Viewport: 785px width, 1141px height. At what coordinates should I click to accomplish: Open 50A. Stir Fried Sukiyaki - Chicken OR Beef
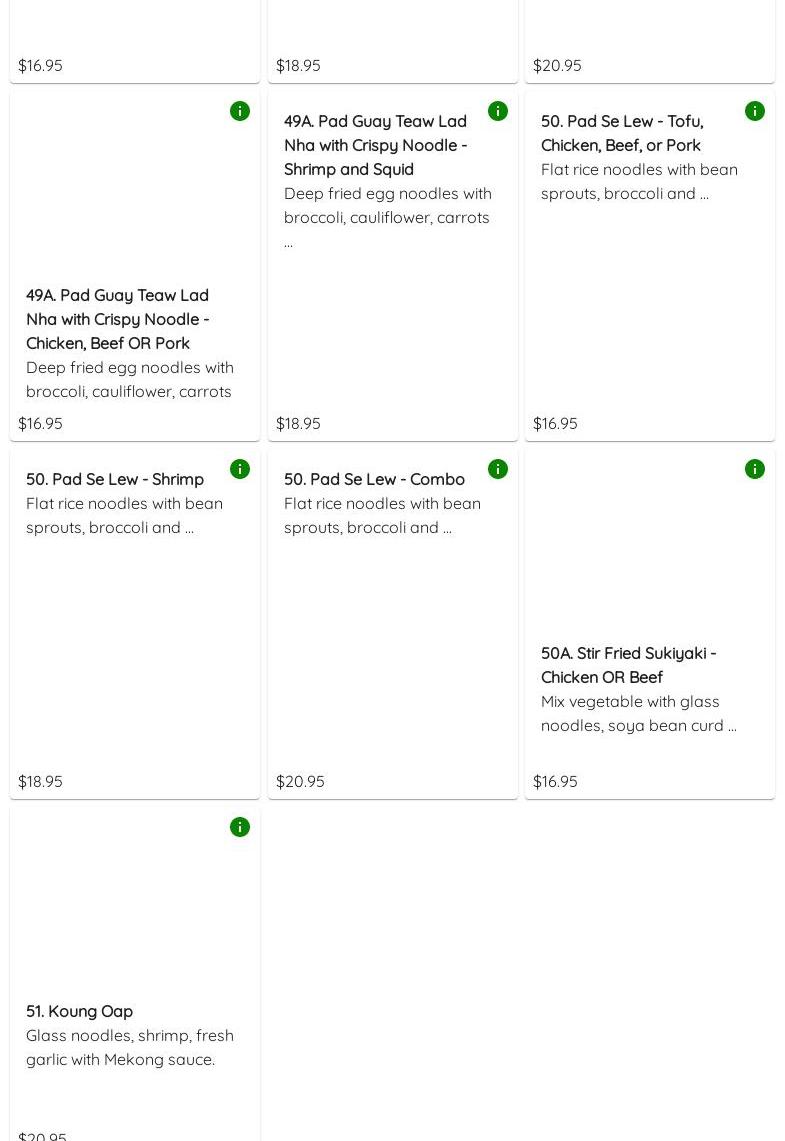[x=628, y=665]
